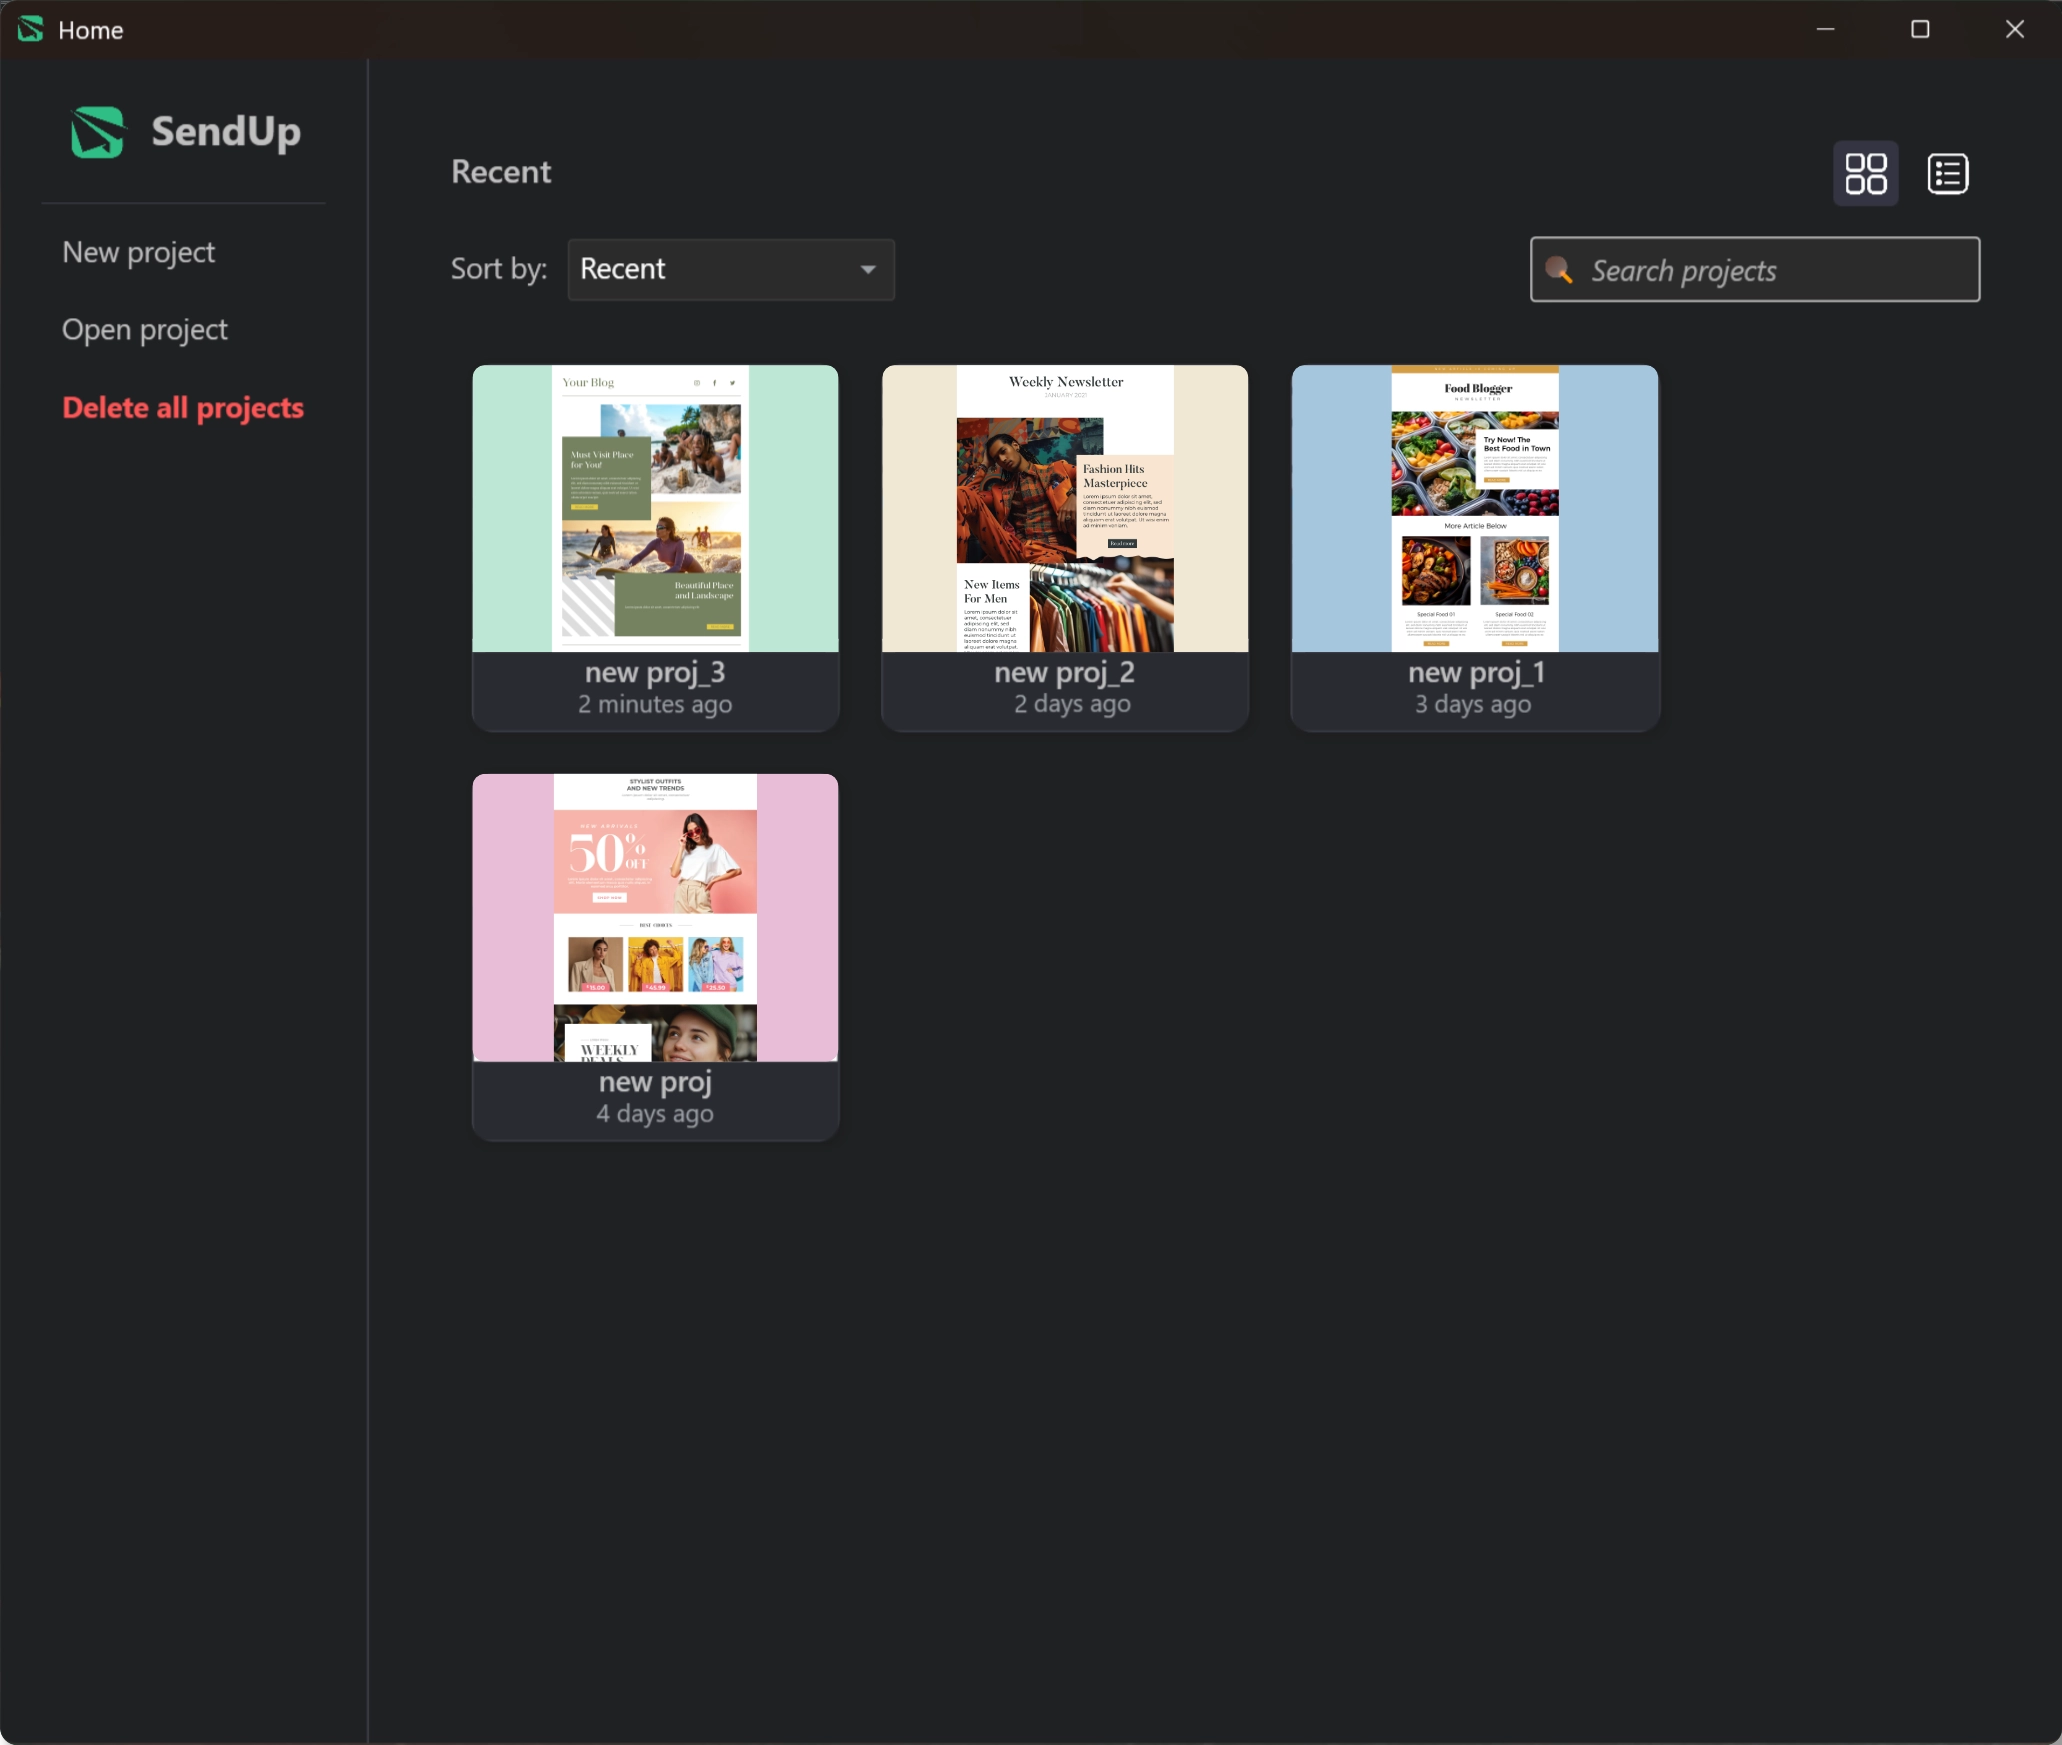This screenshot has width=2062, height=1745.
Task: Expand sort options with dropdown arrow
Action: point(868,269)
